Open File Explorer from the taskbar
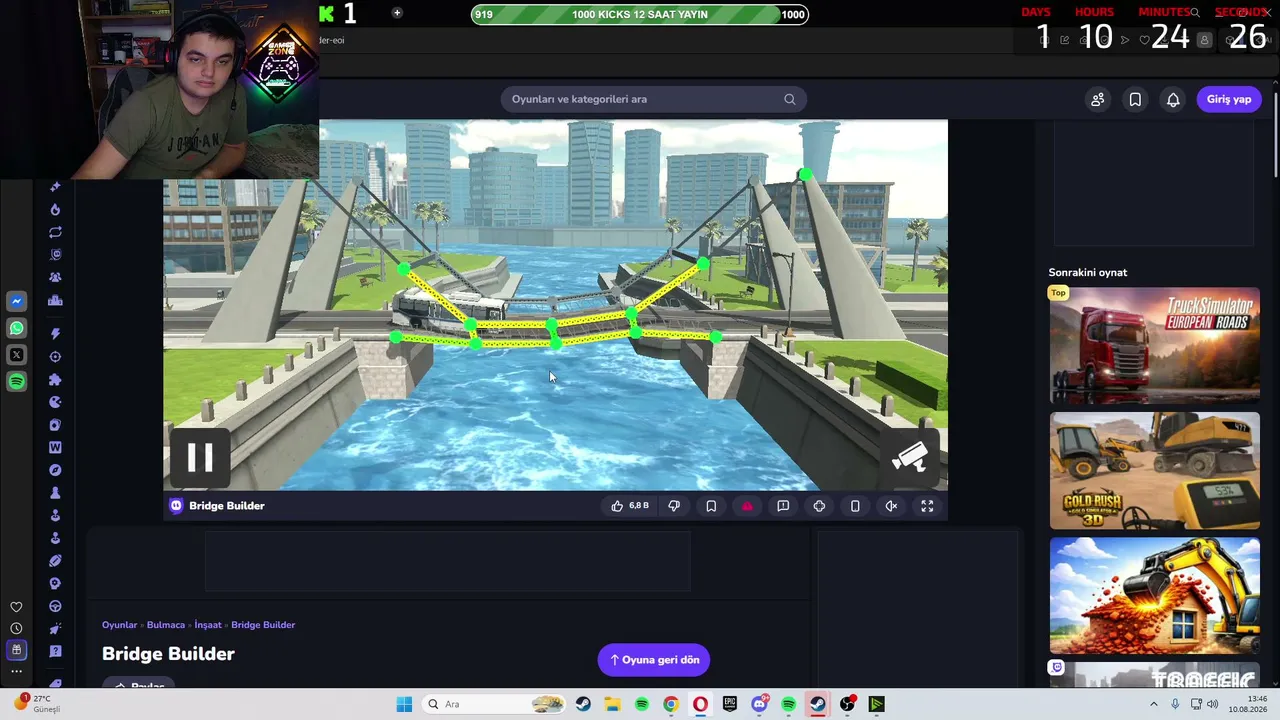Viewport: 1280px width, 720px height. tap(612, 704)
